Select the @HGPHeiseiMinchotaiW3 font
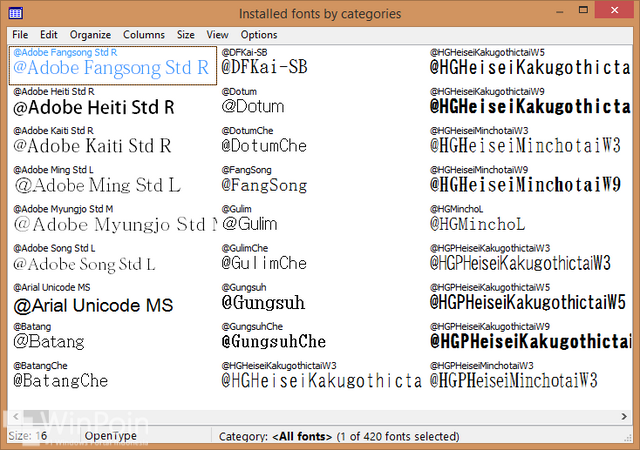 [529, 379]
